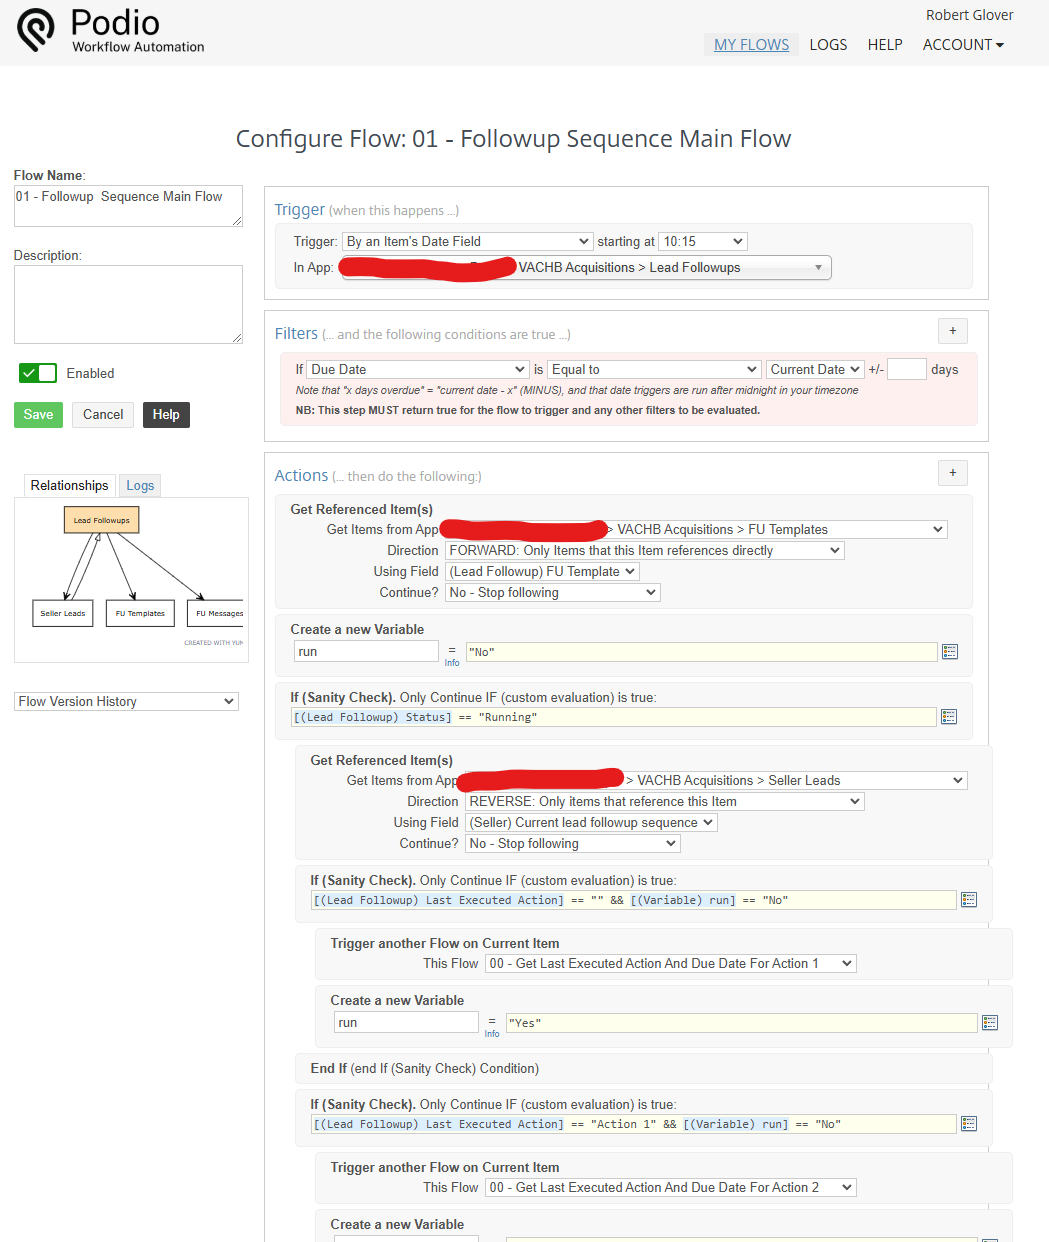Expand the Due Date filter field dropdown
This screenshot has height=1242, width=1049.
coord(418,370)
